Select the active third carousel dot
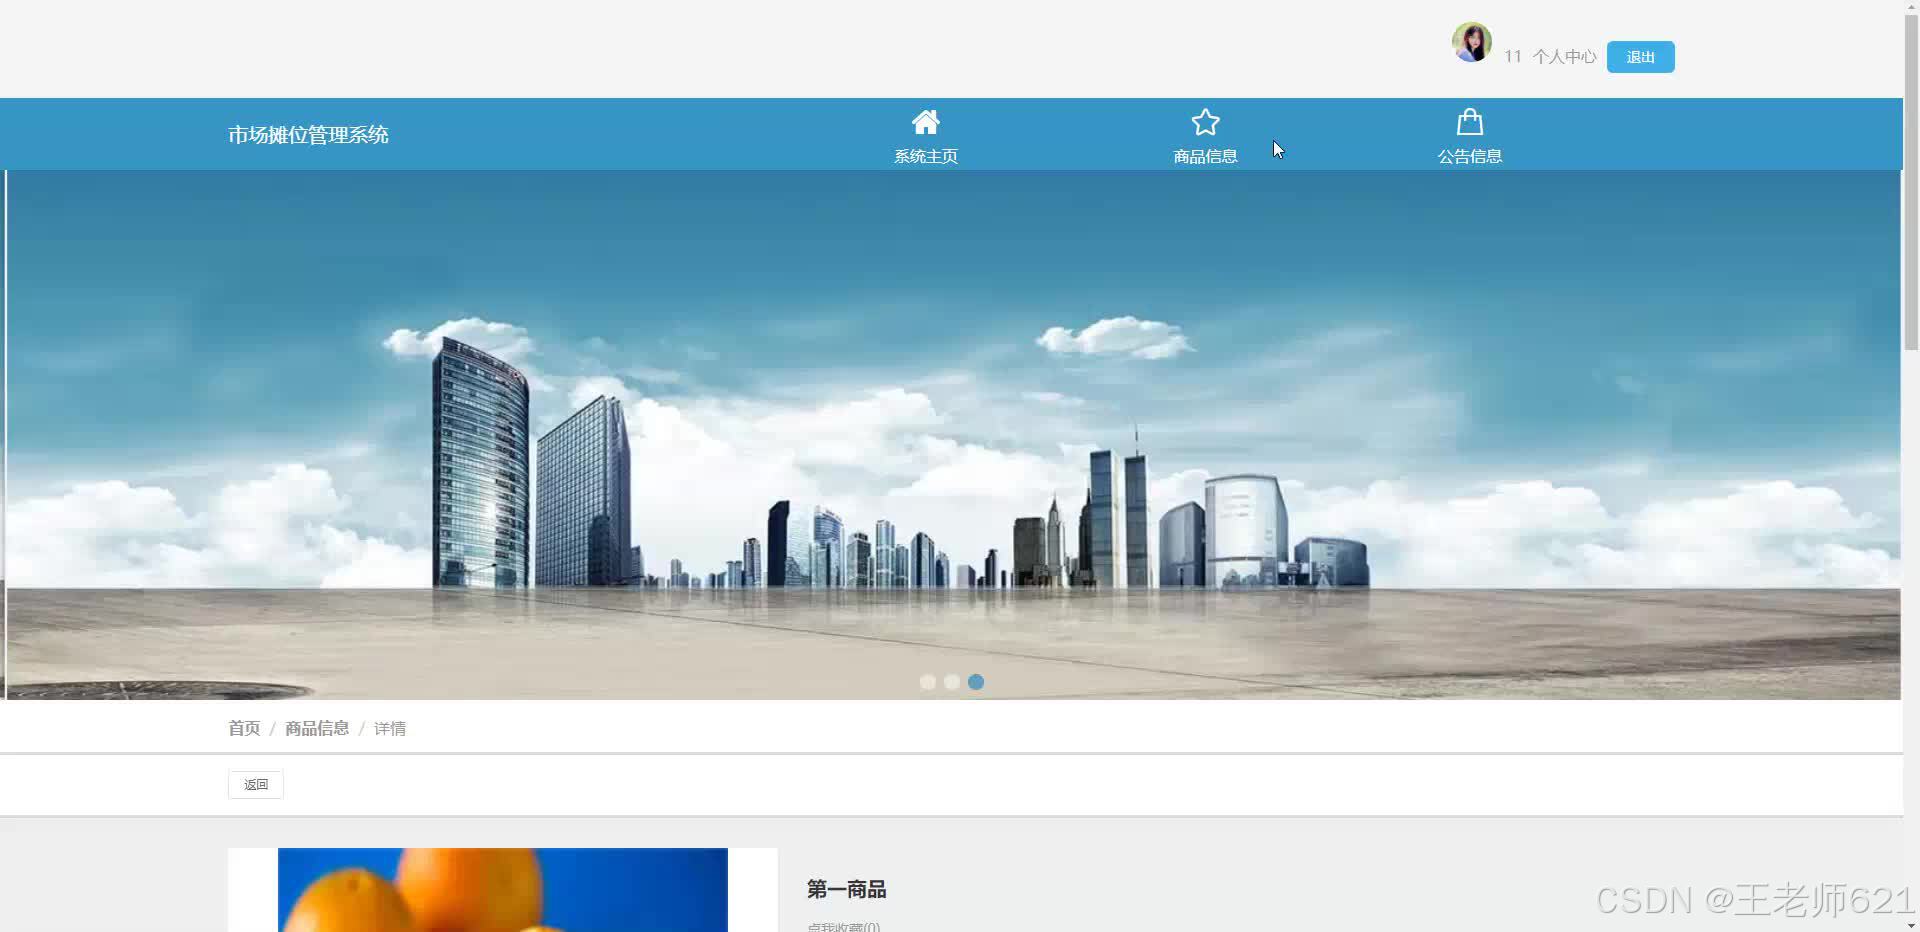This screenshot has width=1920, height=932. coord(976,682)
